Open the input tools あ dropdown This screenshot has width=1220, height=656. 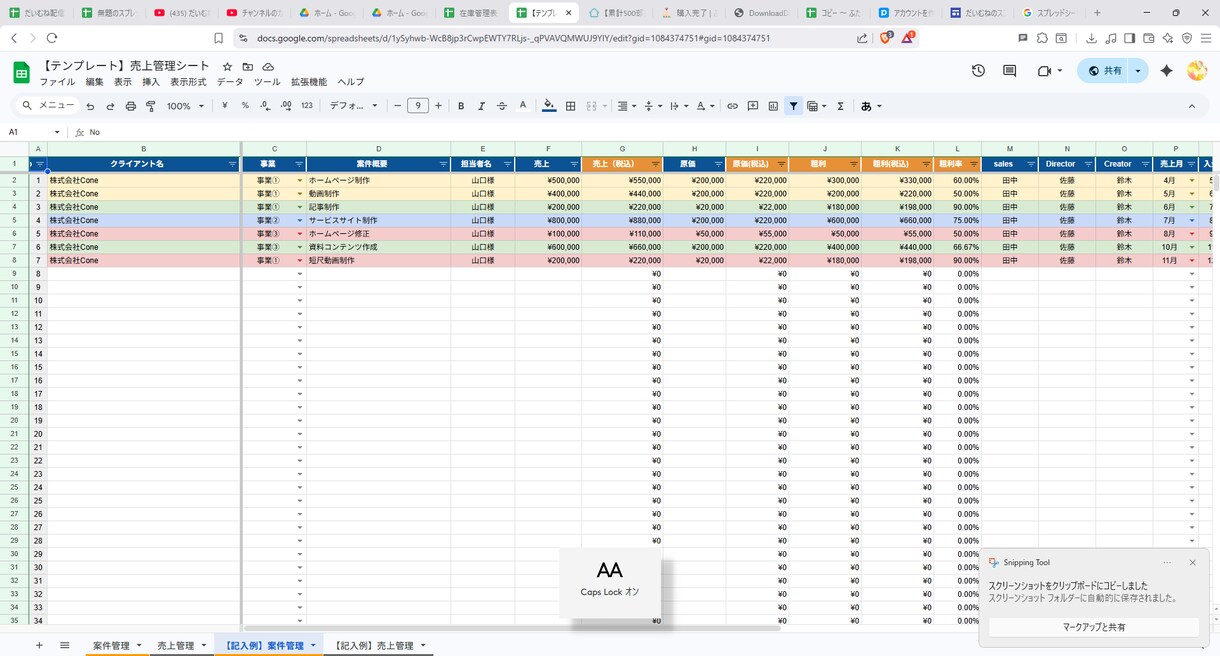click(x=870, y=106)
